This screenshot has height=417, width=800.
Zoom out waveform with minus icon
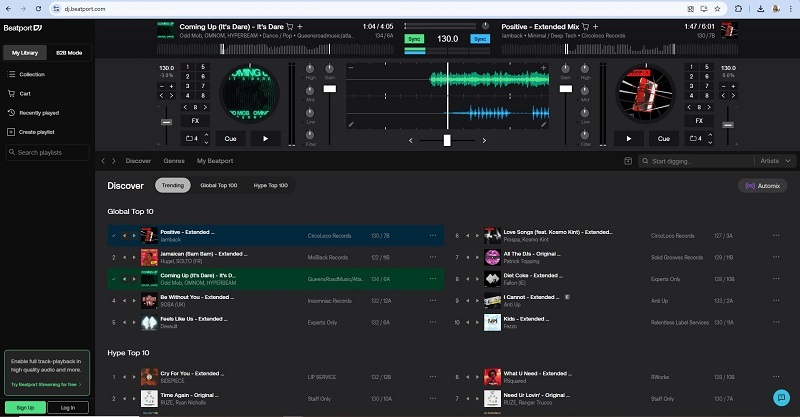pos(351,67)
